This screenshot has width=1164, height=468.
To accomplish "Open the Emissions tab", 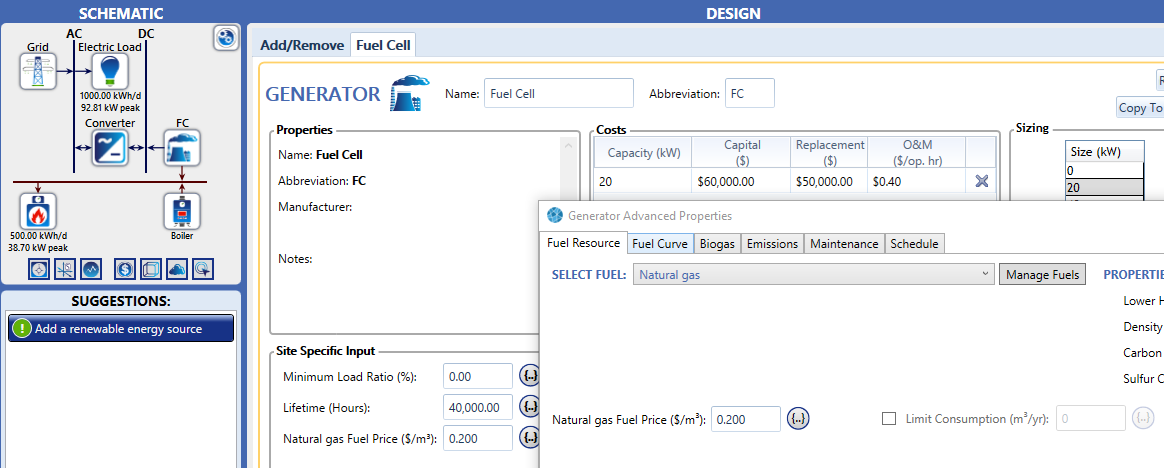I will pos(772,244).
